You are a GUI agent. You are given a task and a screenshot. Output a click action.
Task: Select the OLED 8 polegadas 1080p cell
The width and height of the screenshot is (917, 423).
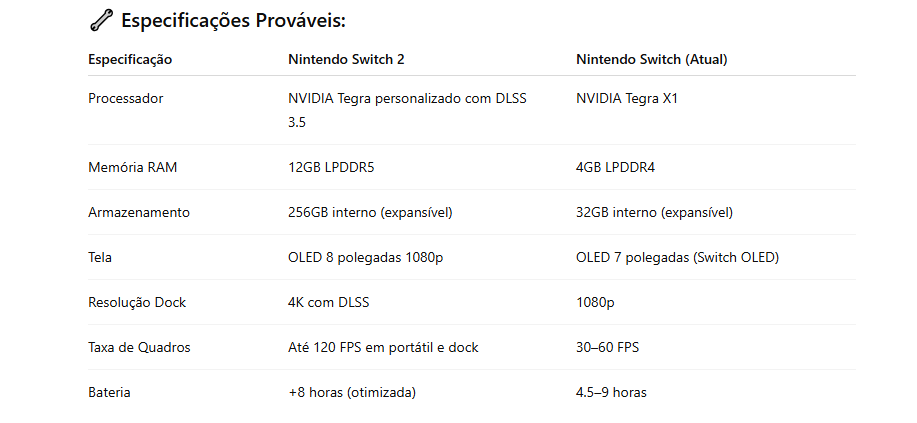(x=366, y=257)
